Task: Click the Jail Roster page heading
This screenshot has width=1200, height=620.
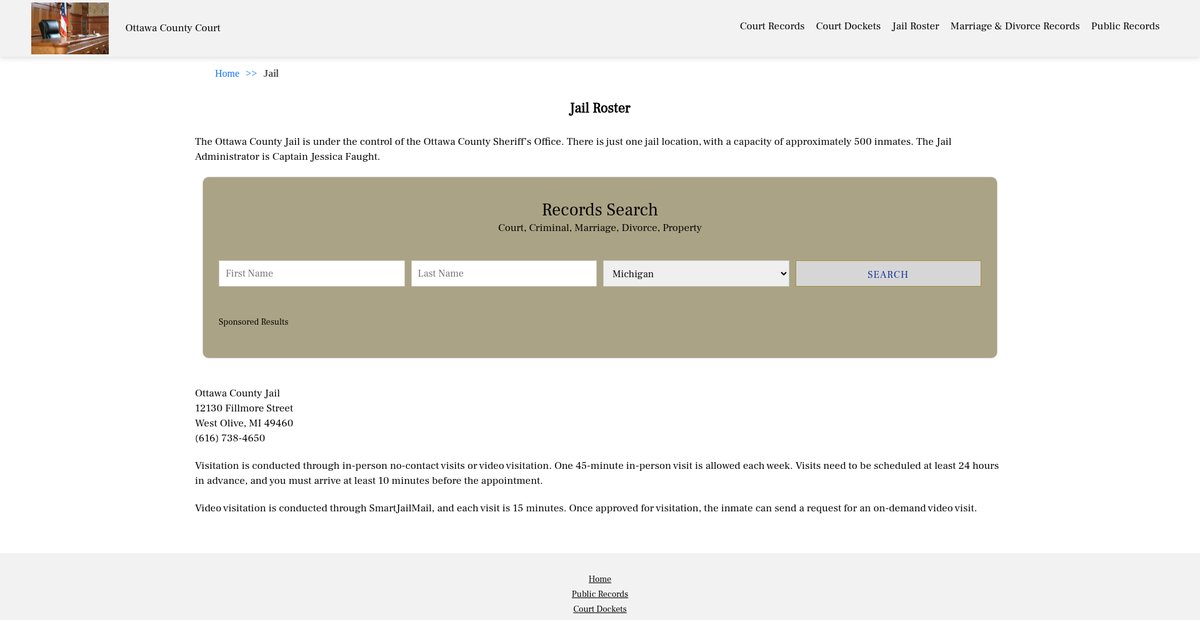Action: [x=600, y=108]
